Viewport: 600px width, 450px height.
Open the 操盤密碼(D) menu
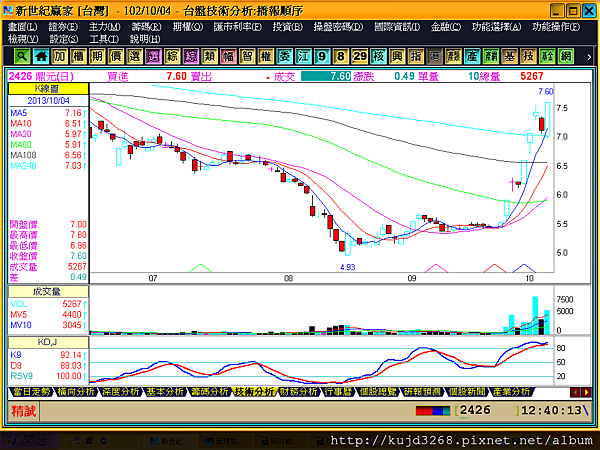pyautogui.click(x=338, y=27)
